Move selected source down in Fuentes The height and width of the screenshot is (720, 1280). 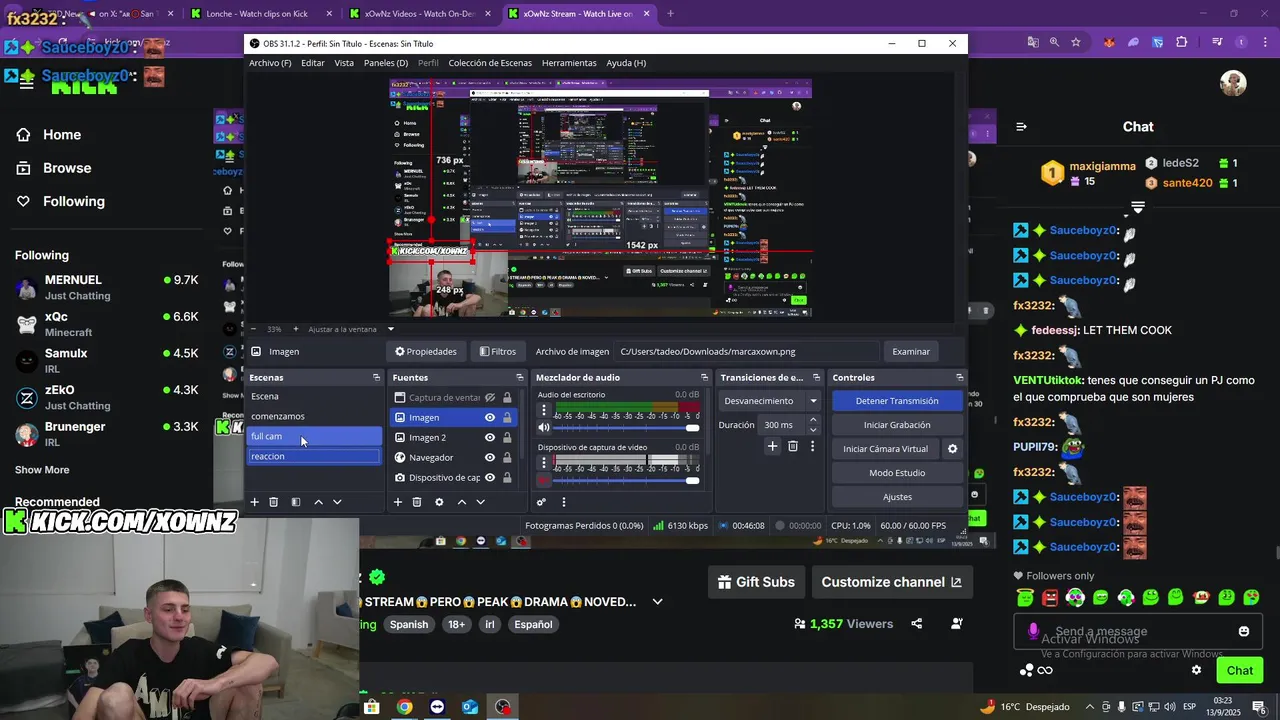point(480,502)
